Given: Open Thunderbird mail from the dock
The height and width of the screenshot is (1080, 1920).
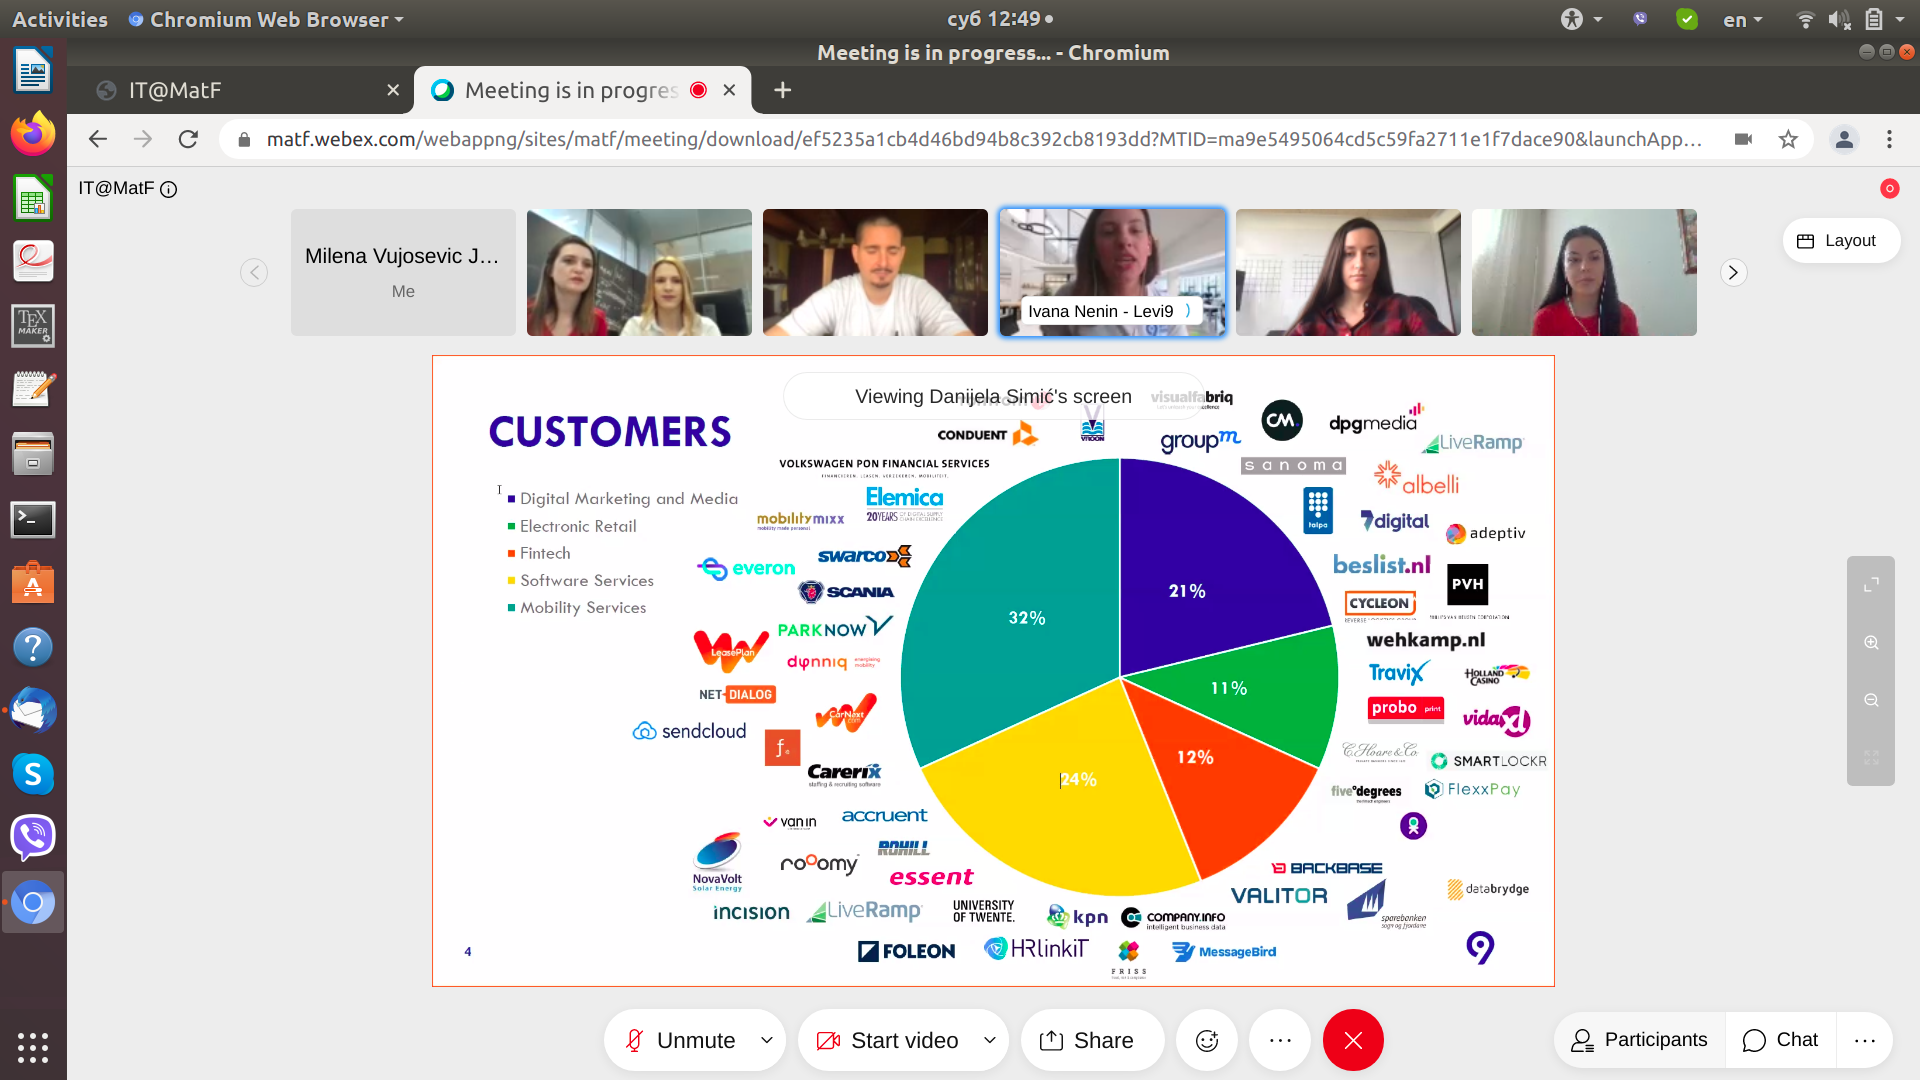Looking at the screenshot, I should pyautogui.click(x=33, y=711).
